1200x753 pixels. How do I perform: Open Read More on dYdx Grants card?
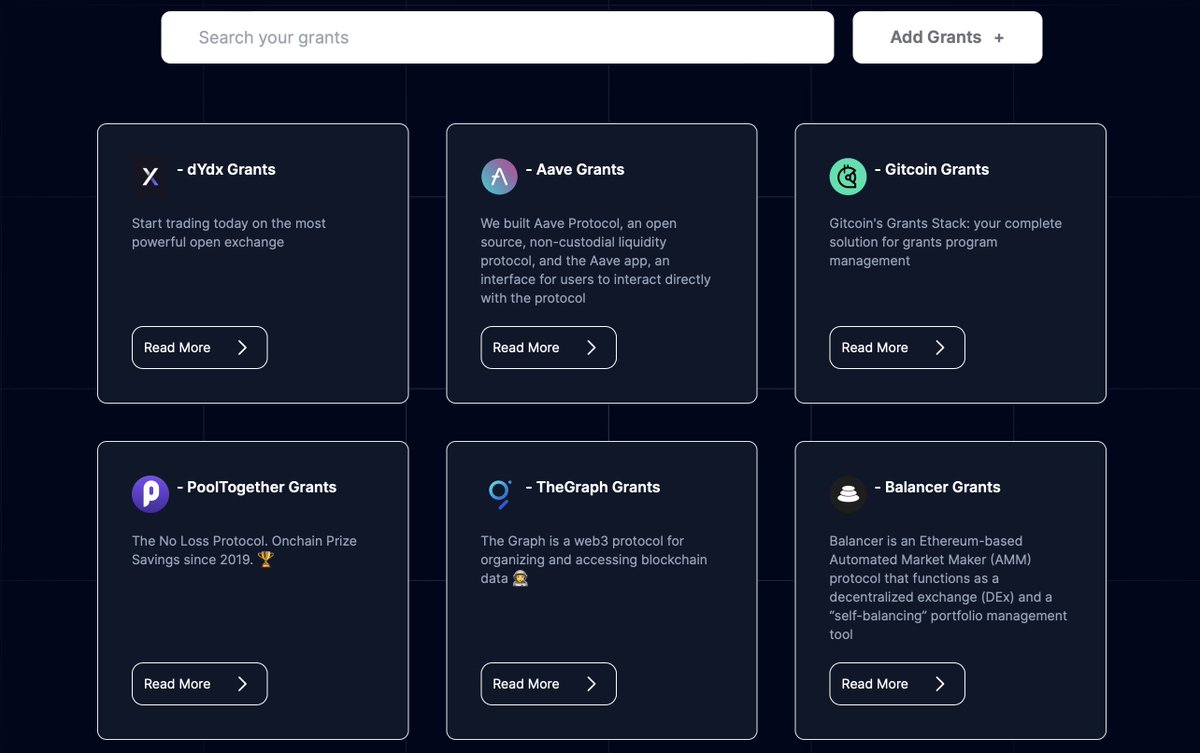pos(200,347)
